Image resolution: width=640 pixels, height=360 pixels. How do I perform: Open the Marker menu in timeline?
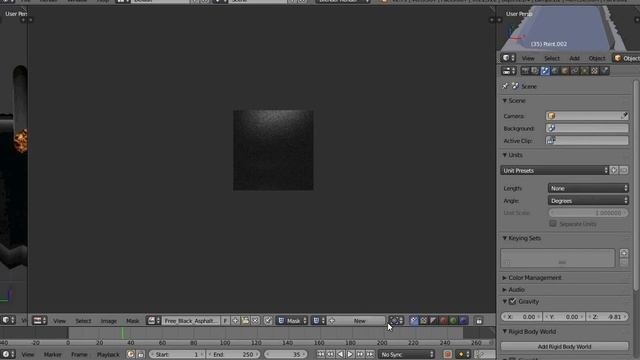coord(52,354)
